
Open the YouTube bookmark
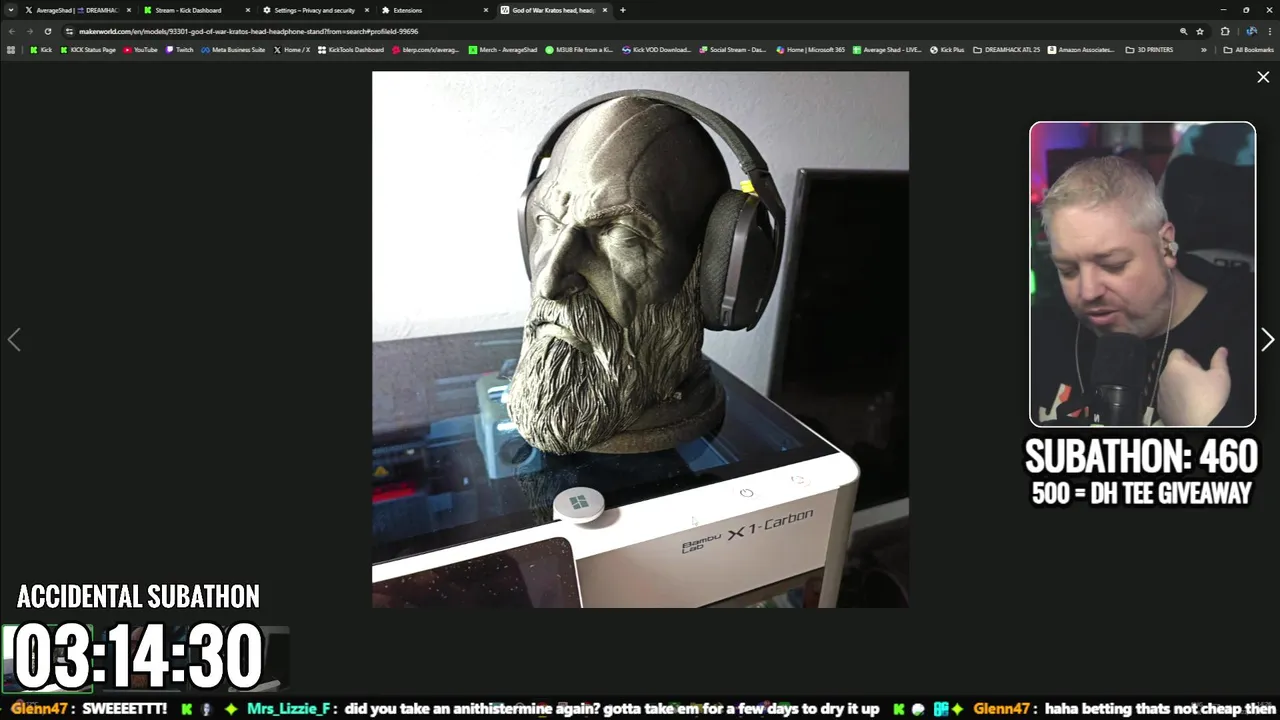click(140, 49)
